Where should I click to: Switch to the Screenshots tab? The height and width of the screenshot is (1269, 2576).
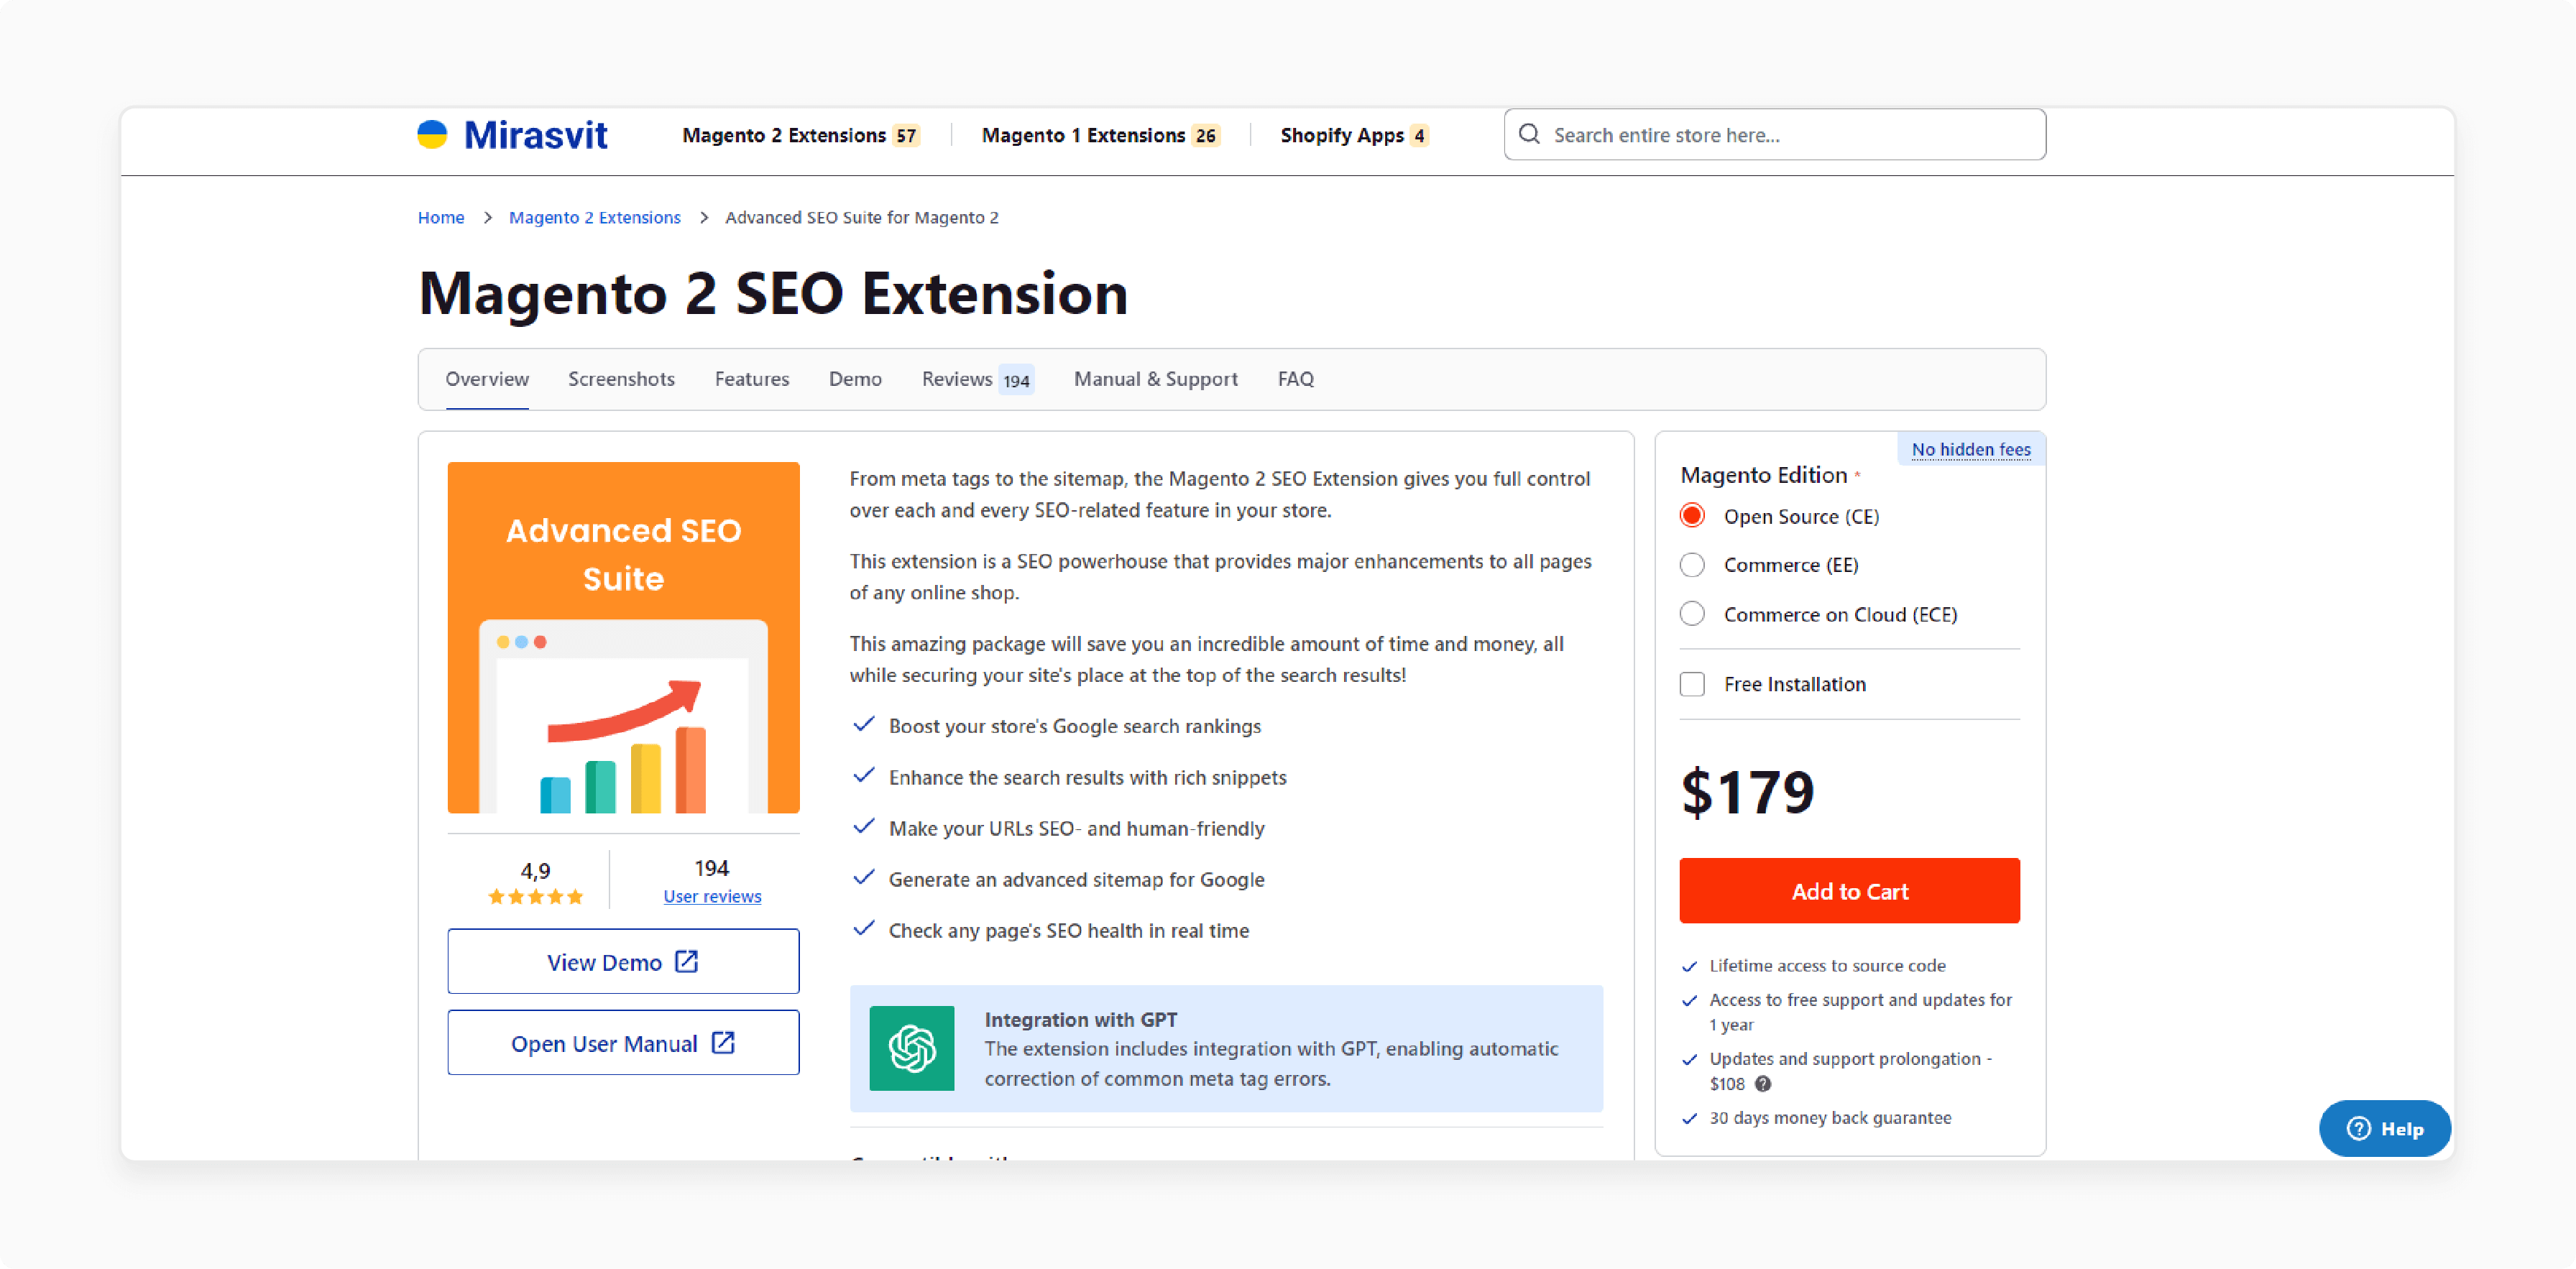[x=621, y=379]
